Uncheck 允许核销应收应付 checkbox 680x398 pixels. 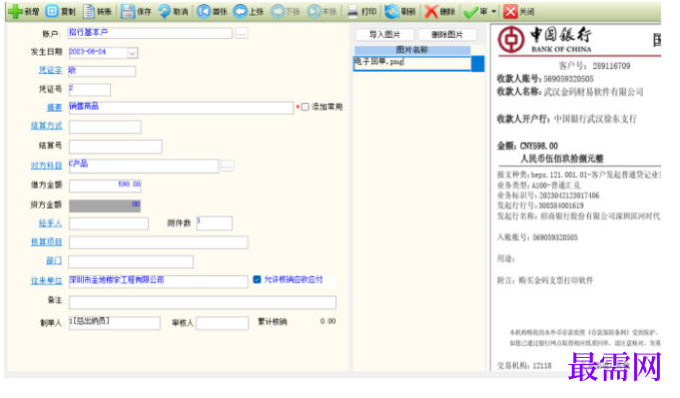pos(257,280)
